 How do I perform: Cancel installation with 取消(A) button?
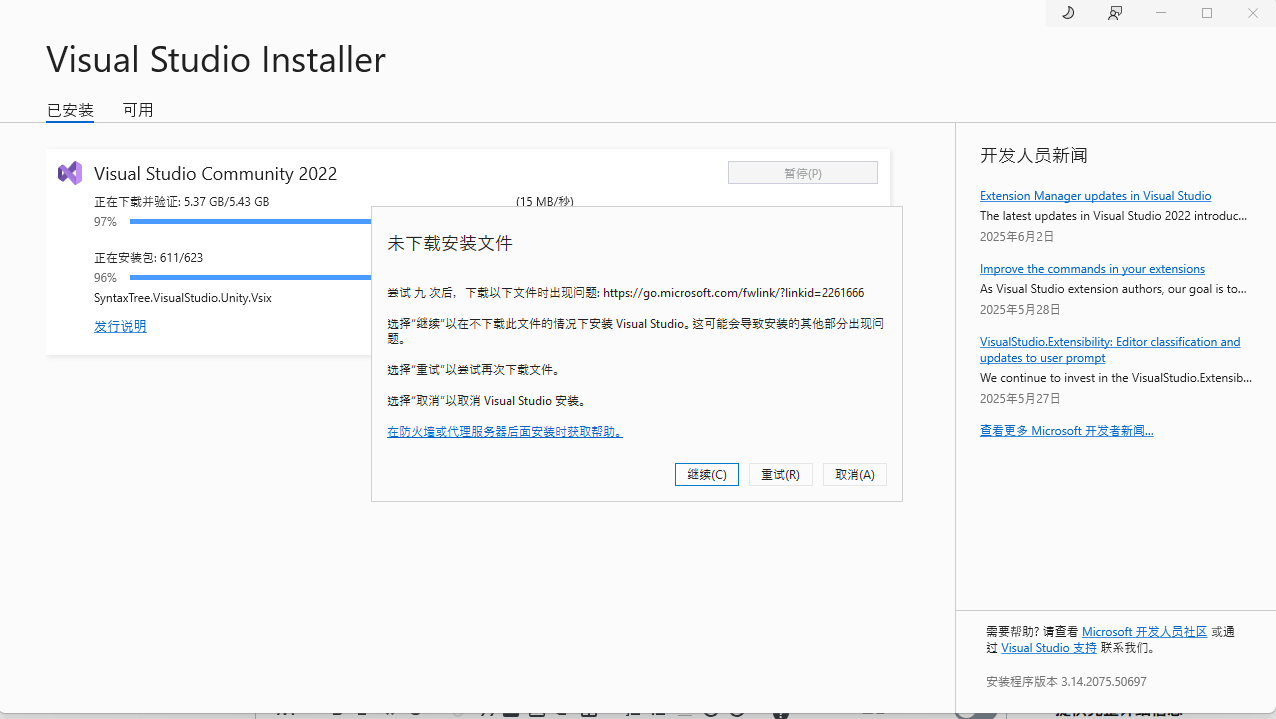coord(855,475)
